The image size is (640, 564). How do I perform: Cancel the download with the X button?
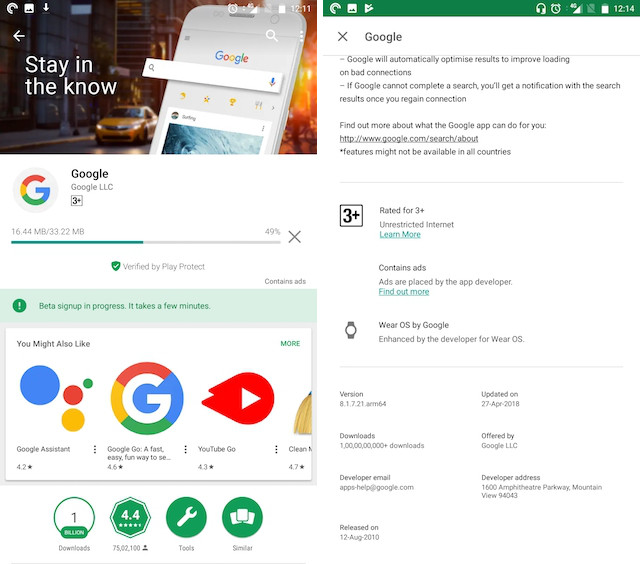click(x=294, y=237)
